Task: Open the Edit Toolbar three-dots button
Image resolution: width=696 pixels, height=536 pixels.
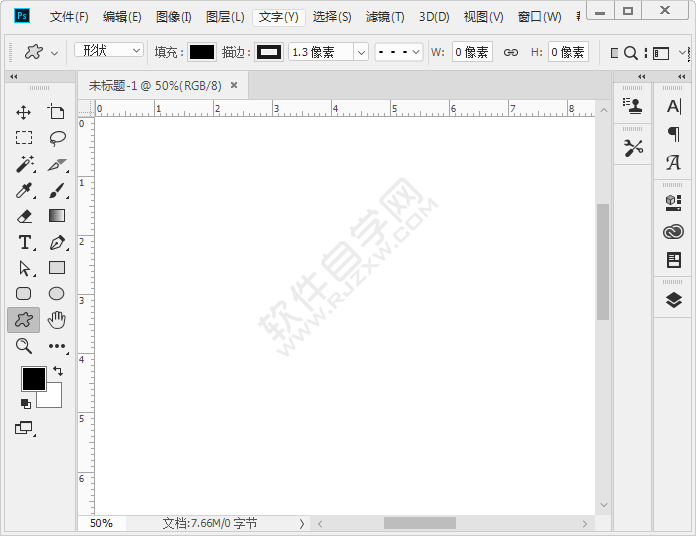Action: click(x=57, y=346)
